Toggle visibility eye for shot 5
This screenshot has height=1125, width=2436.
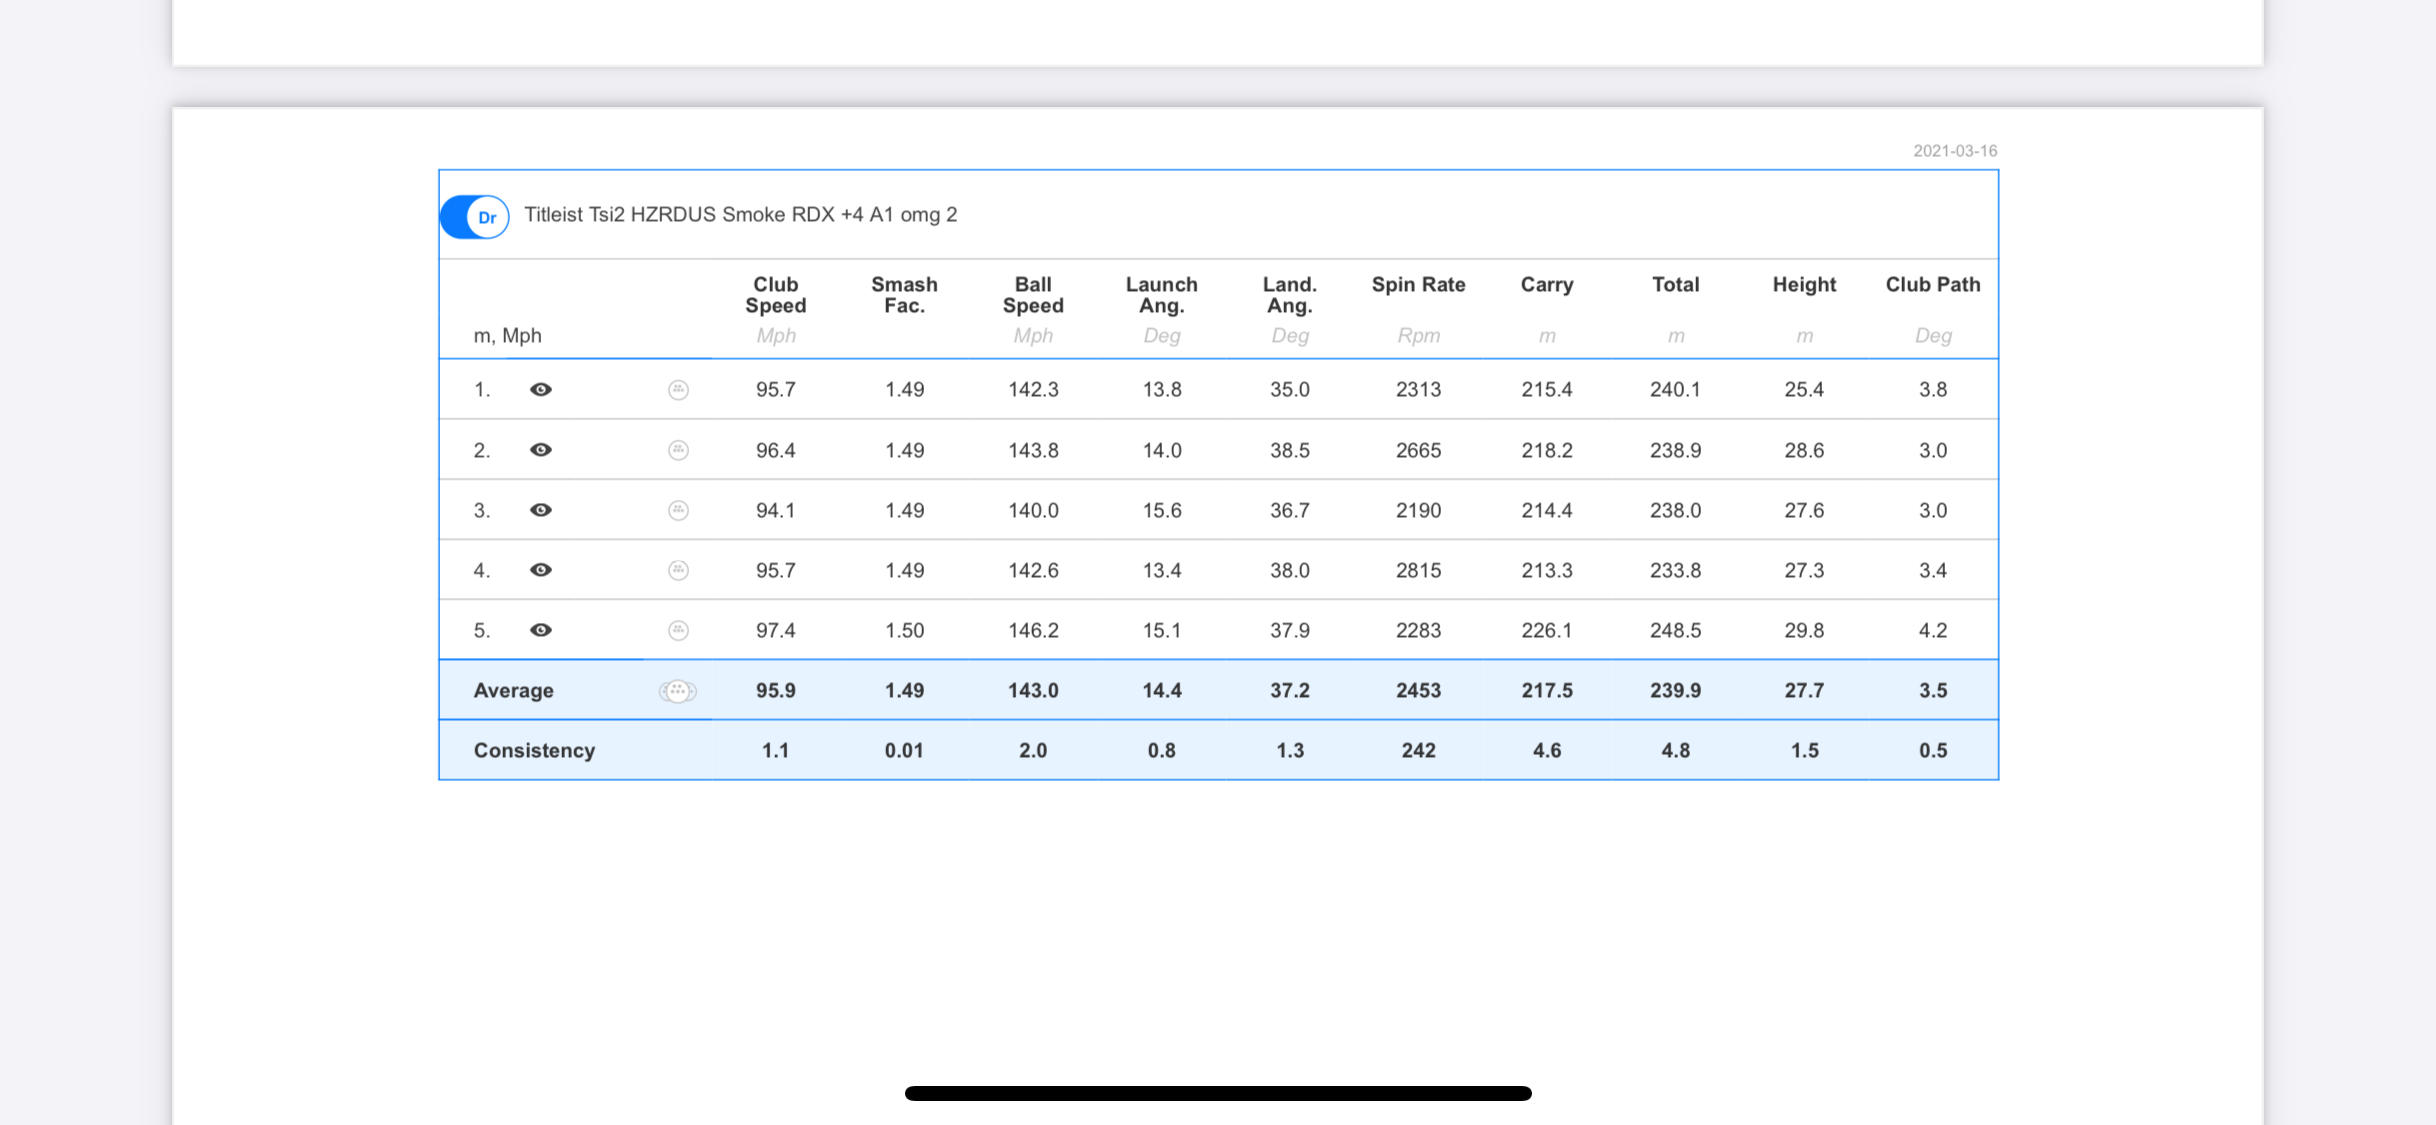click(540, 629)
